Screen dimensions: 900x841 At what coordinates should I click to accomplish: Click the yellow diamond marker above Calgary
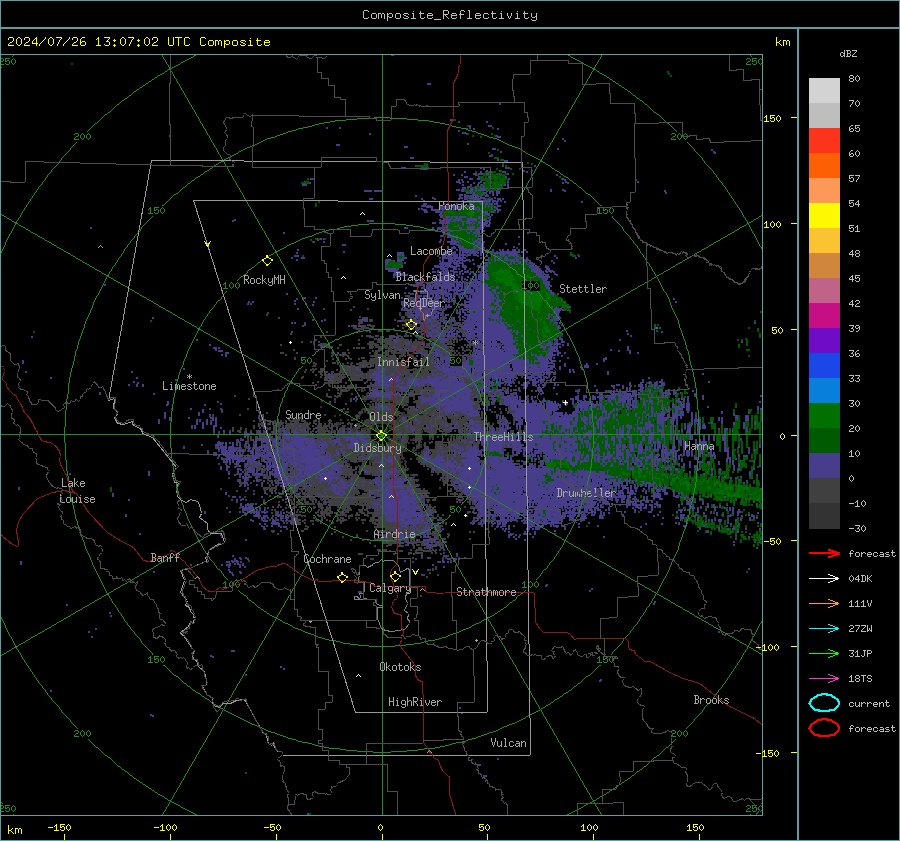pos(395,576)
